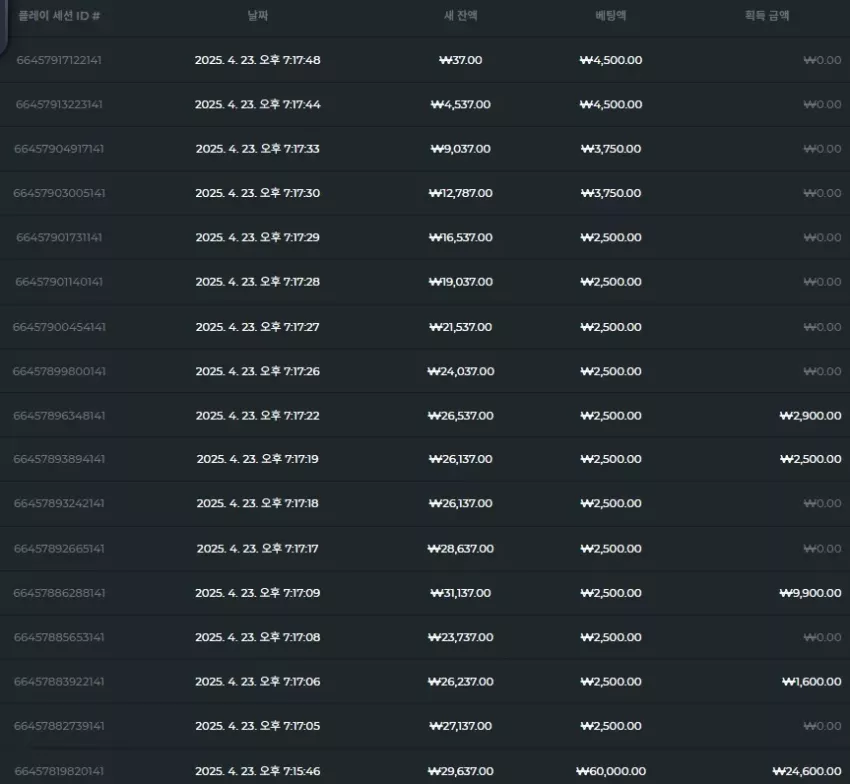Click the ₩60,000.00 bet amount cell
The height and width of the screenshot is (784, 850).
pos(610,771)
